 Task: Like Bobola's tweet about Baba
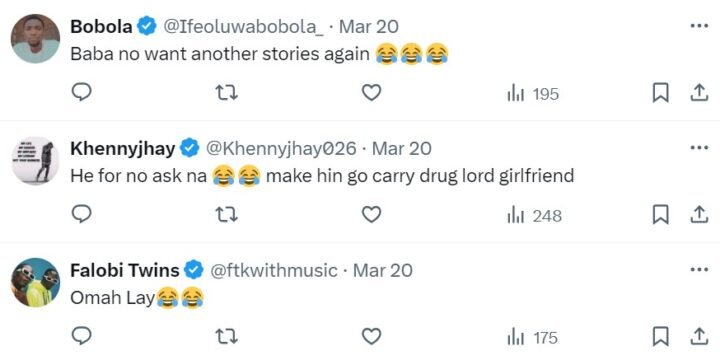tap(371, 93)
